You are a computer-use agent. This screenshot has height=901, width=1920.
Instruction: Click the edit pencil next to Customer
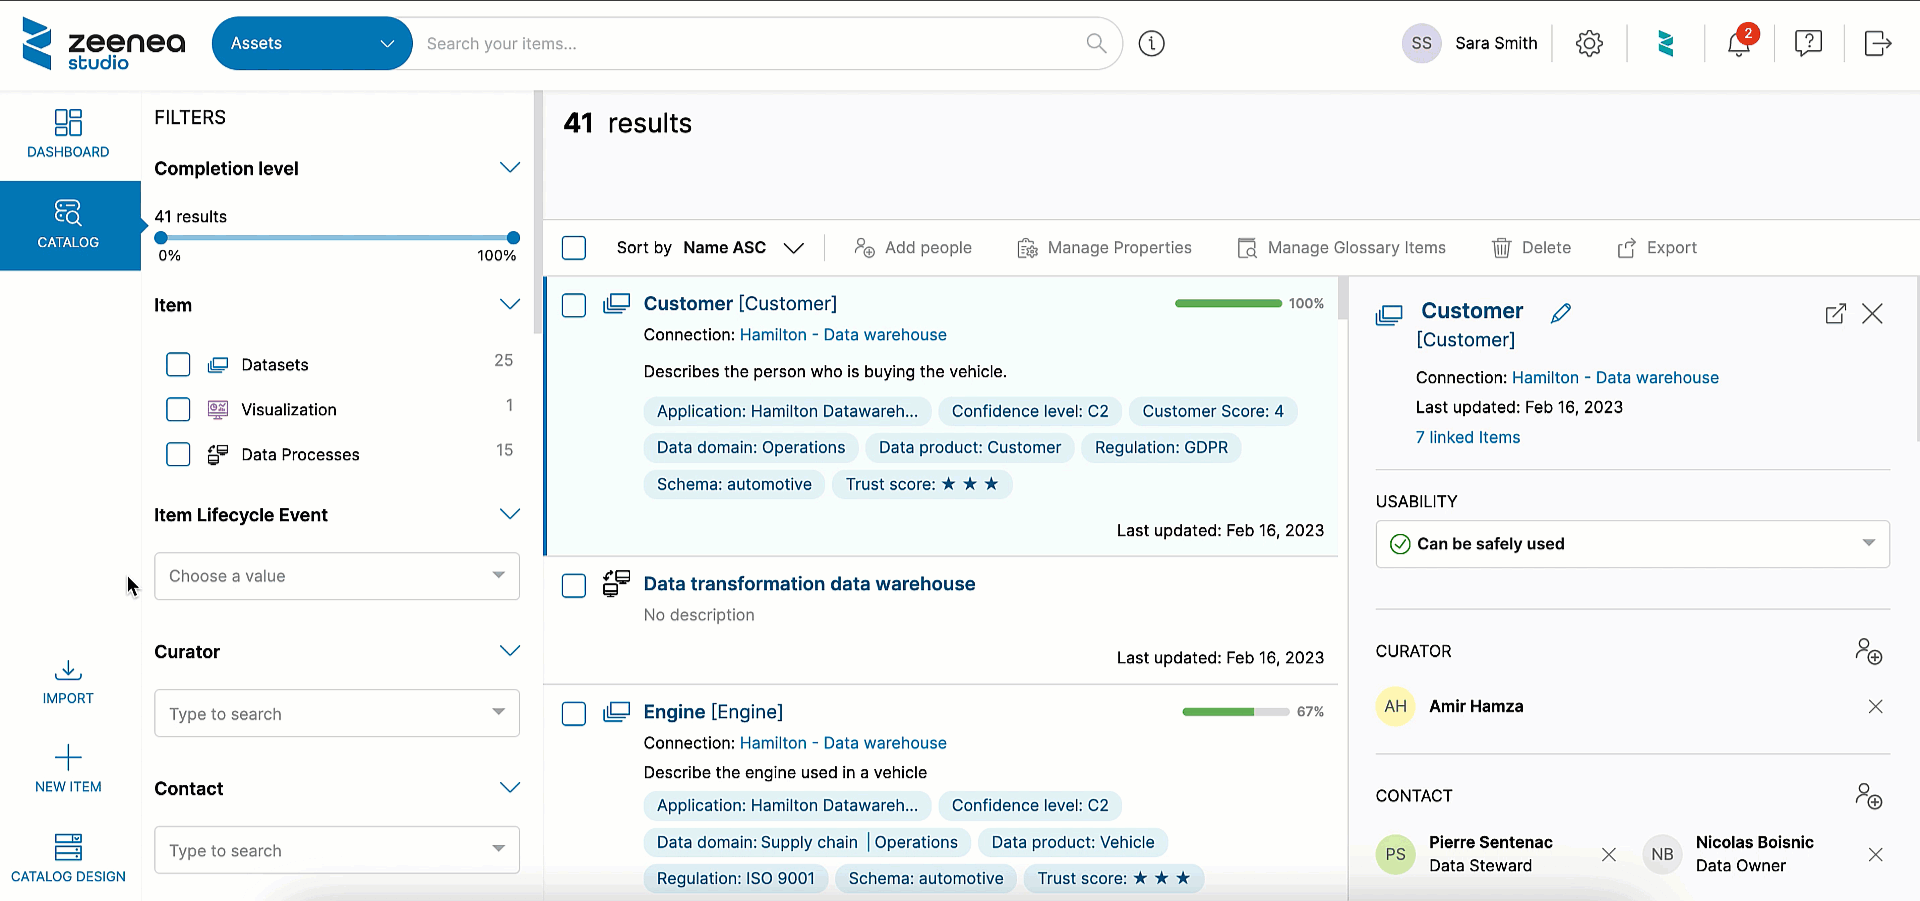[x=1561, y=313]
